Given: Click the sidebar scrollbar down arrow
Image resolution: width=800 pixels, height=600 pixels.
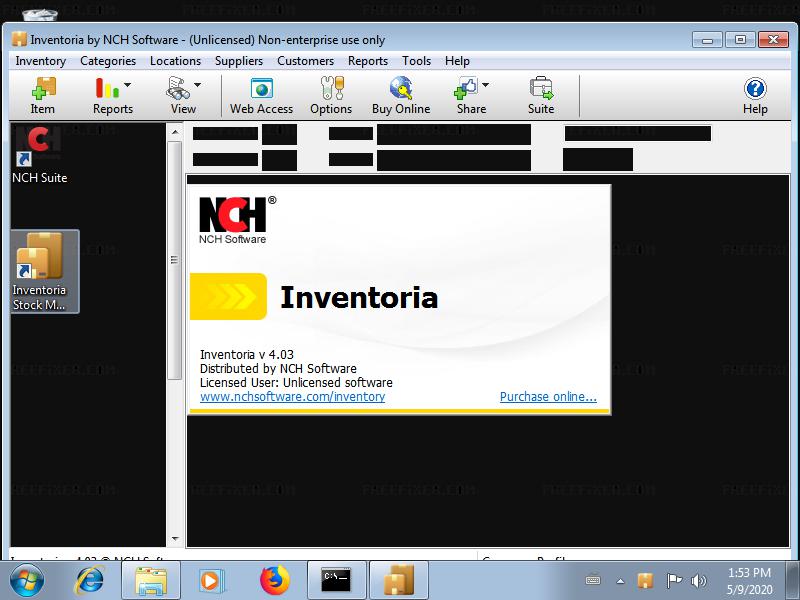Looking at the screenshot, I should [x=175, y=539].
